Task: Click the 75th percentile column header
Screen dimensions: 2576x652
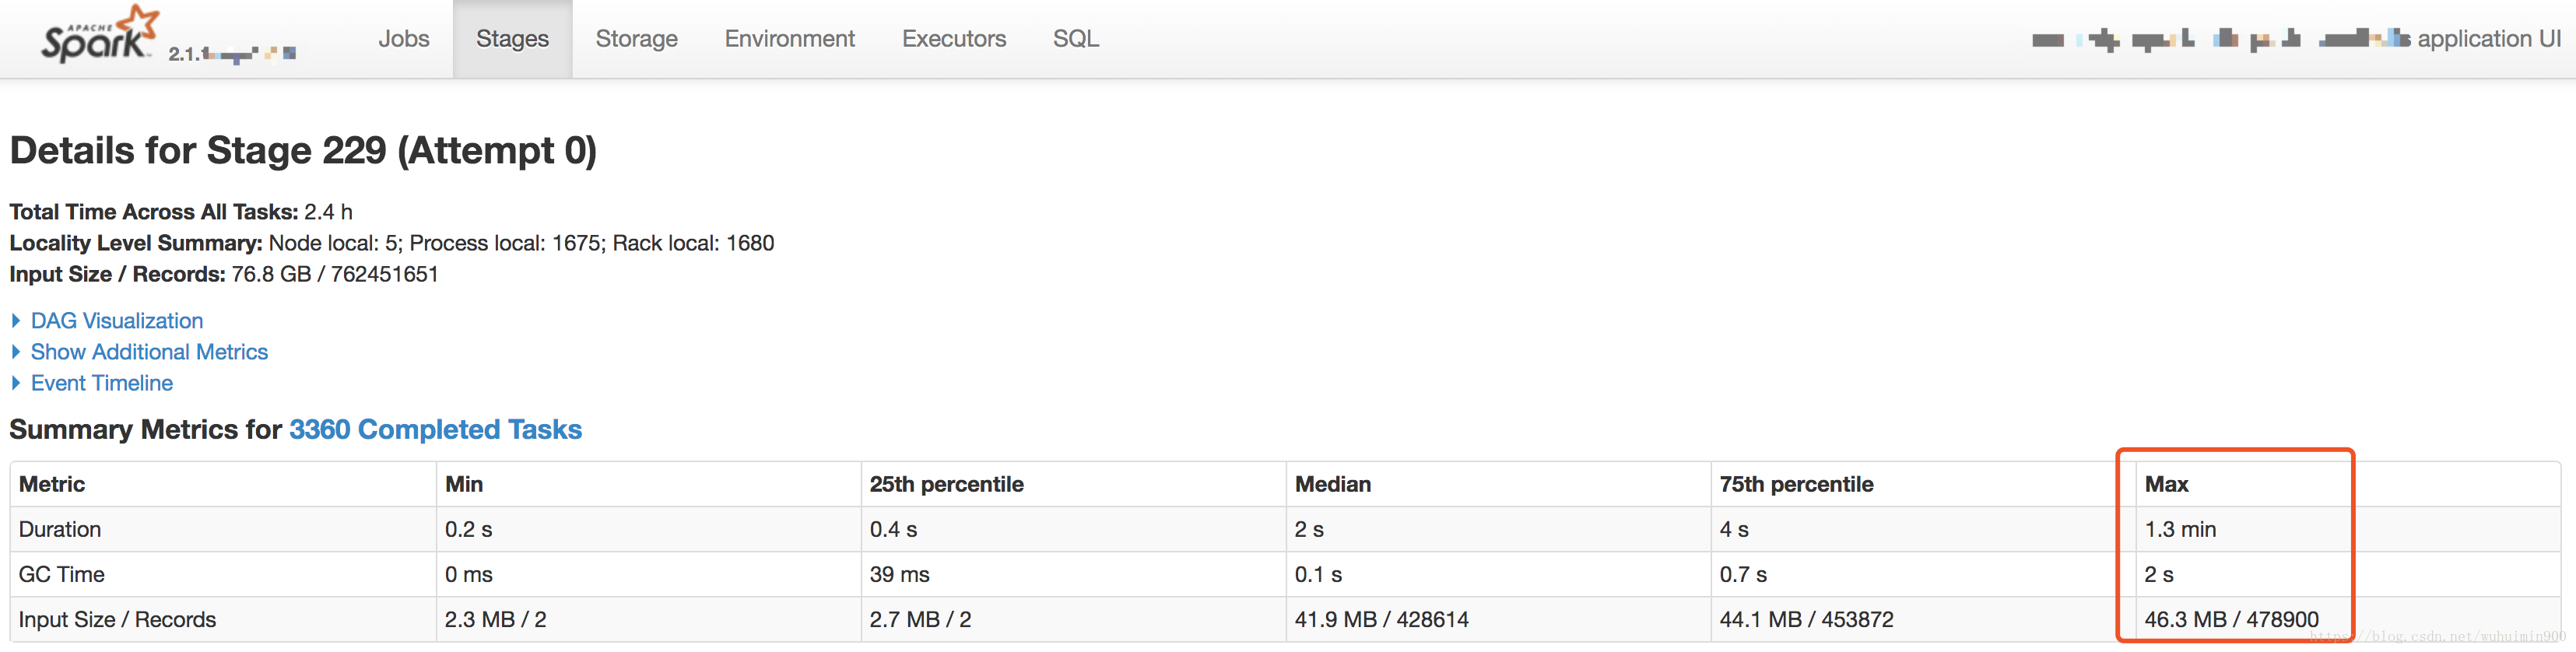Action: point(1796,484)
